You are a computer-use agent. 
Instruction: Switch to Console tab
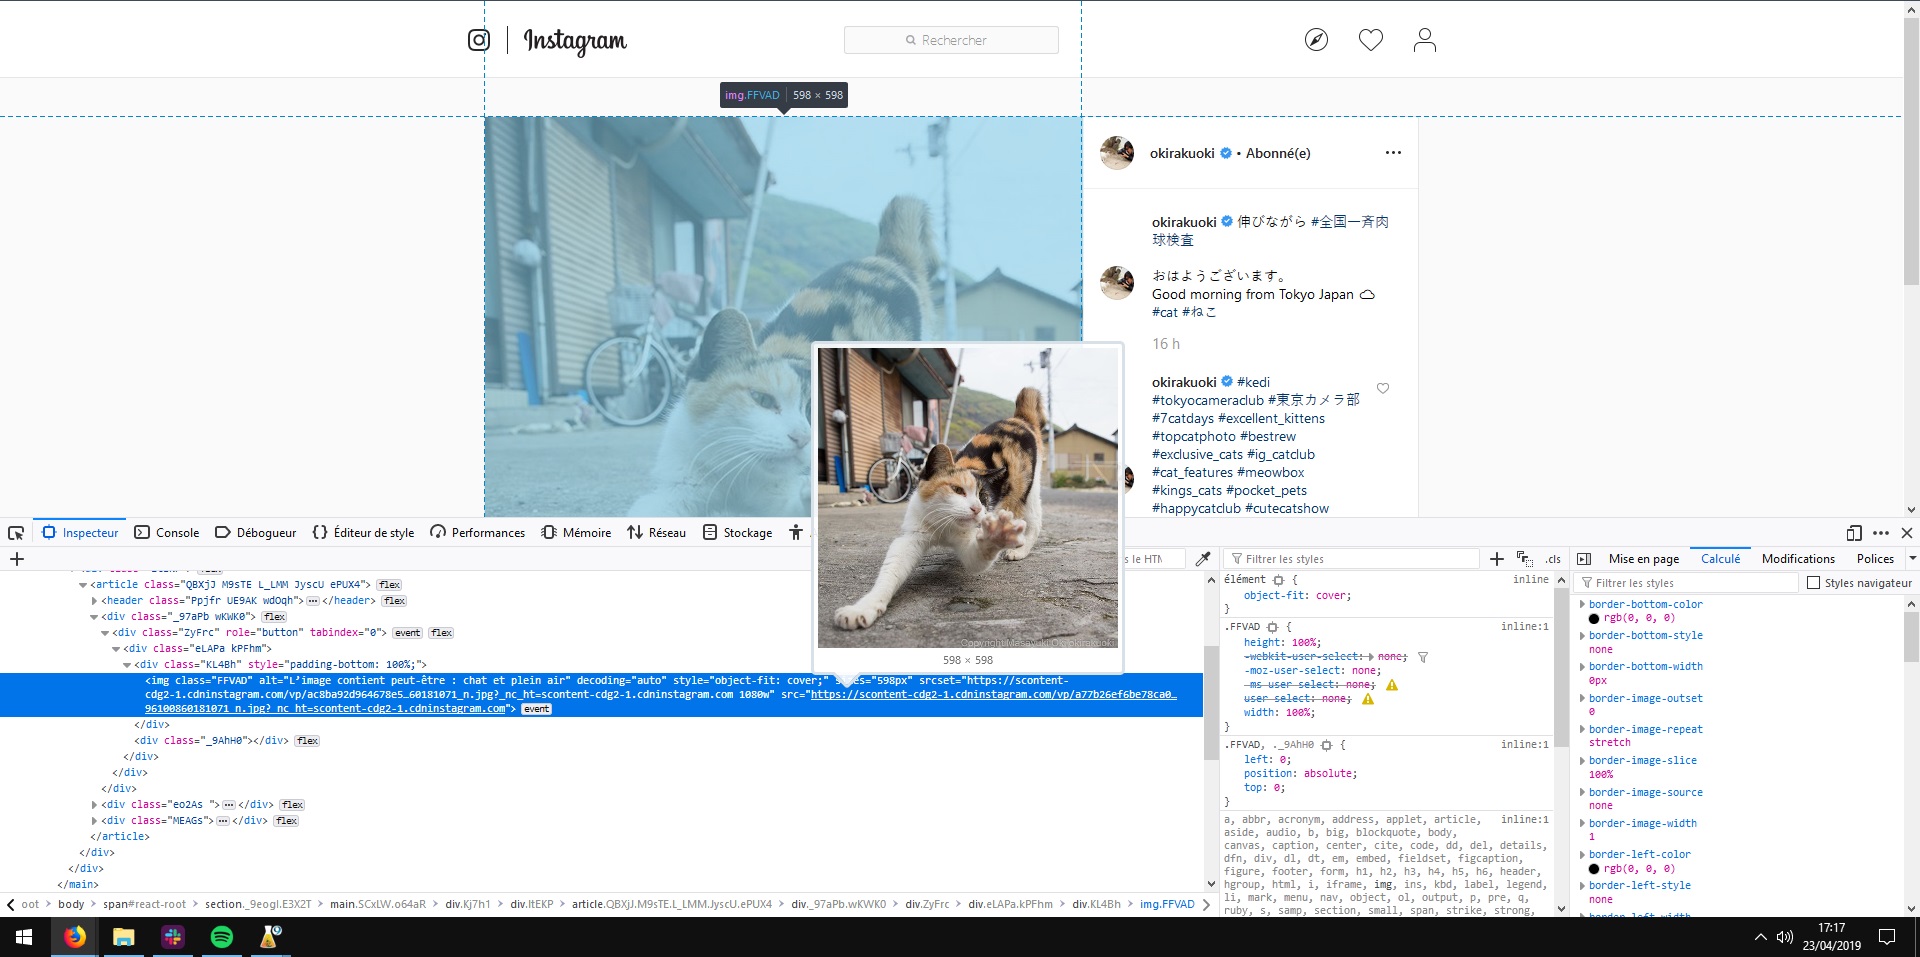click(167, 533)
